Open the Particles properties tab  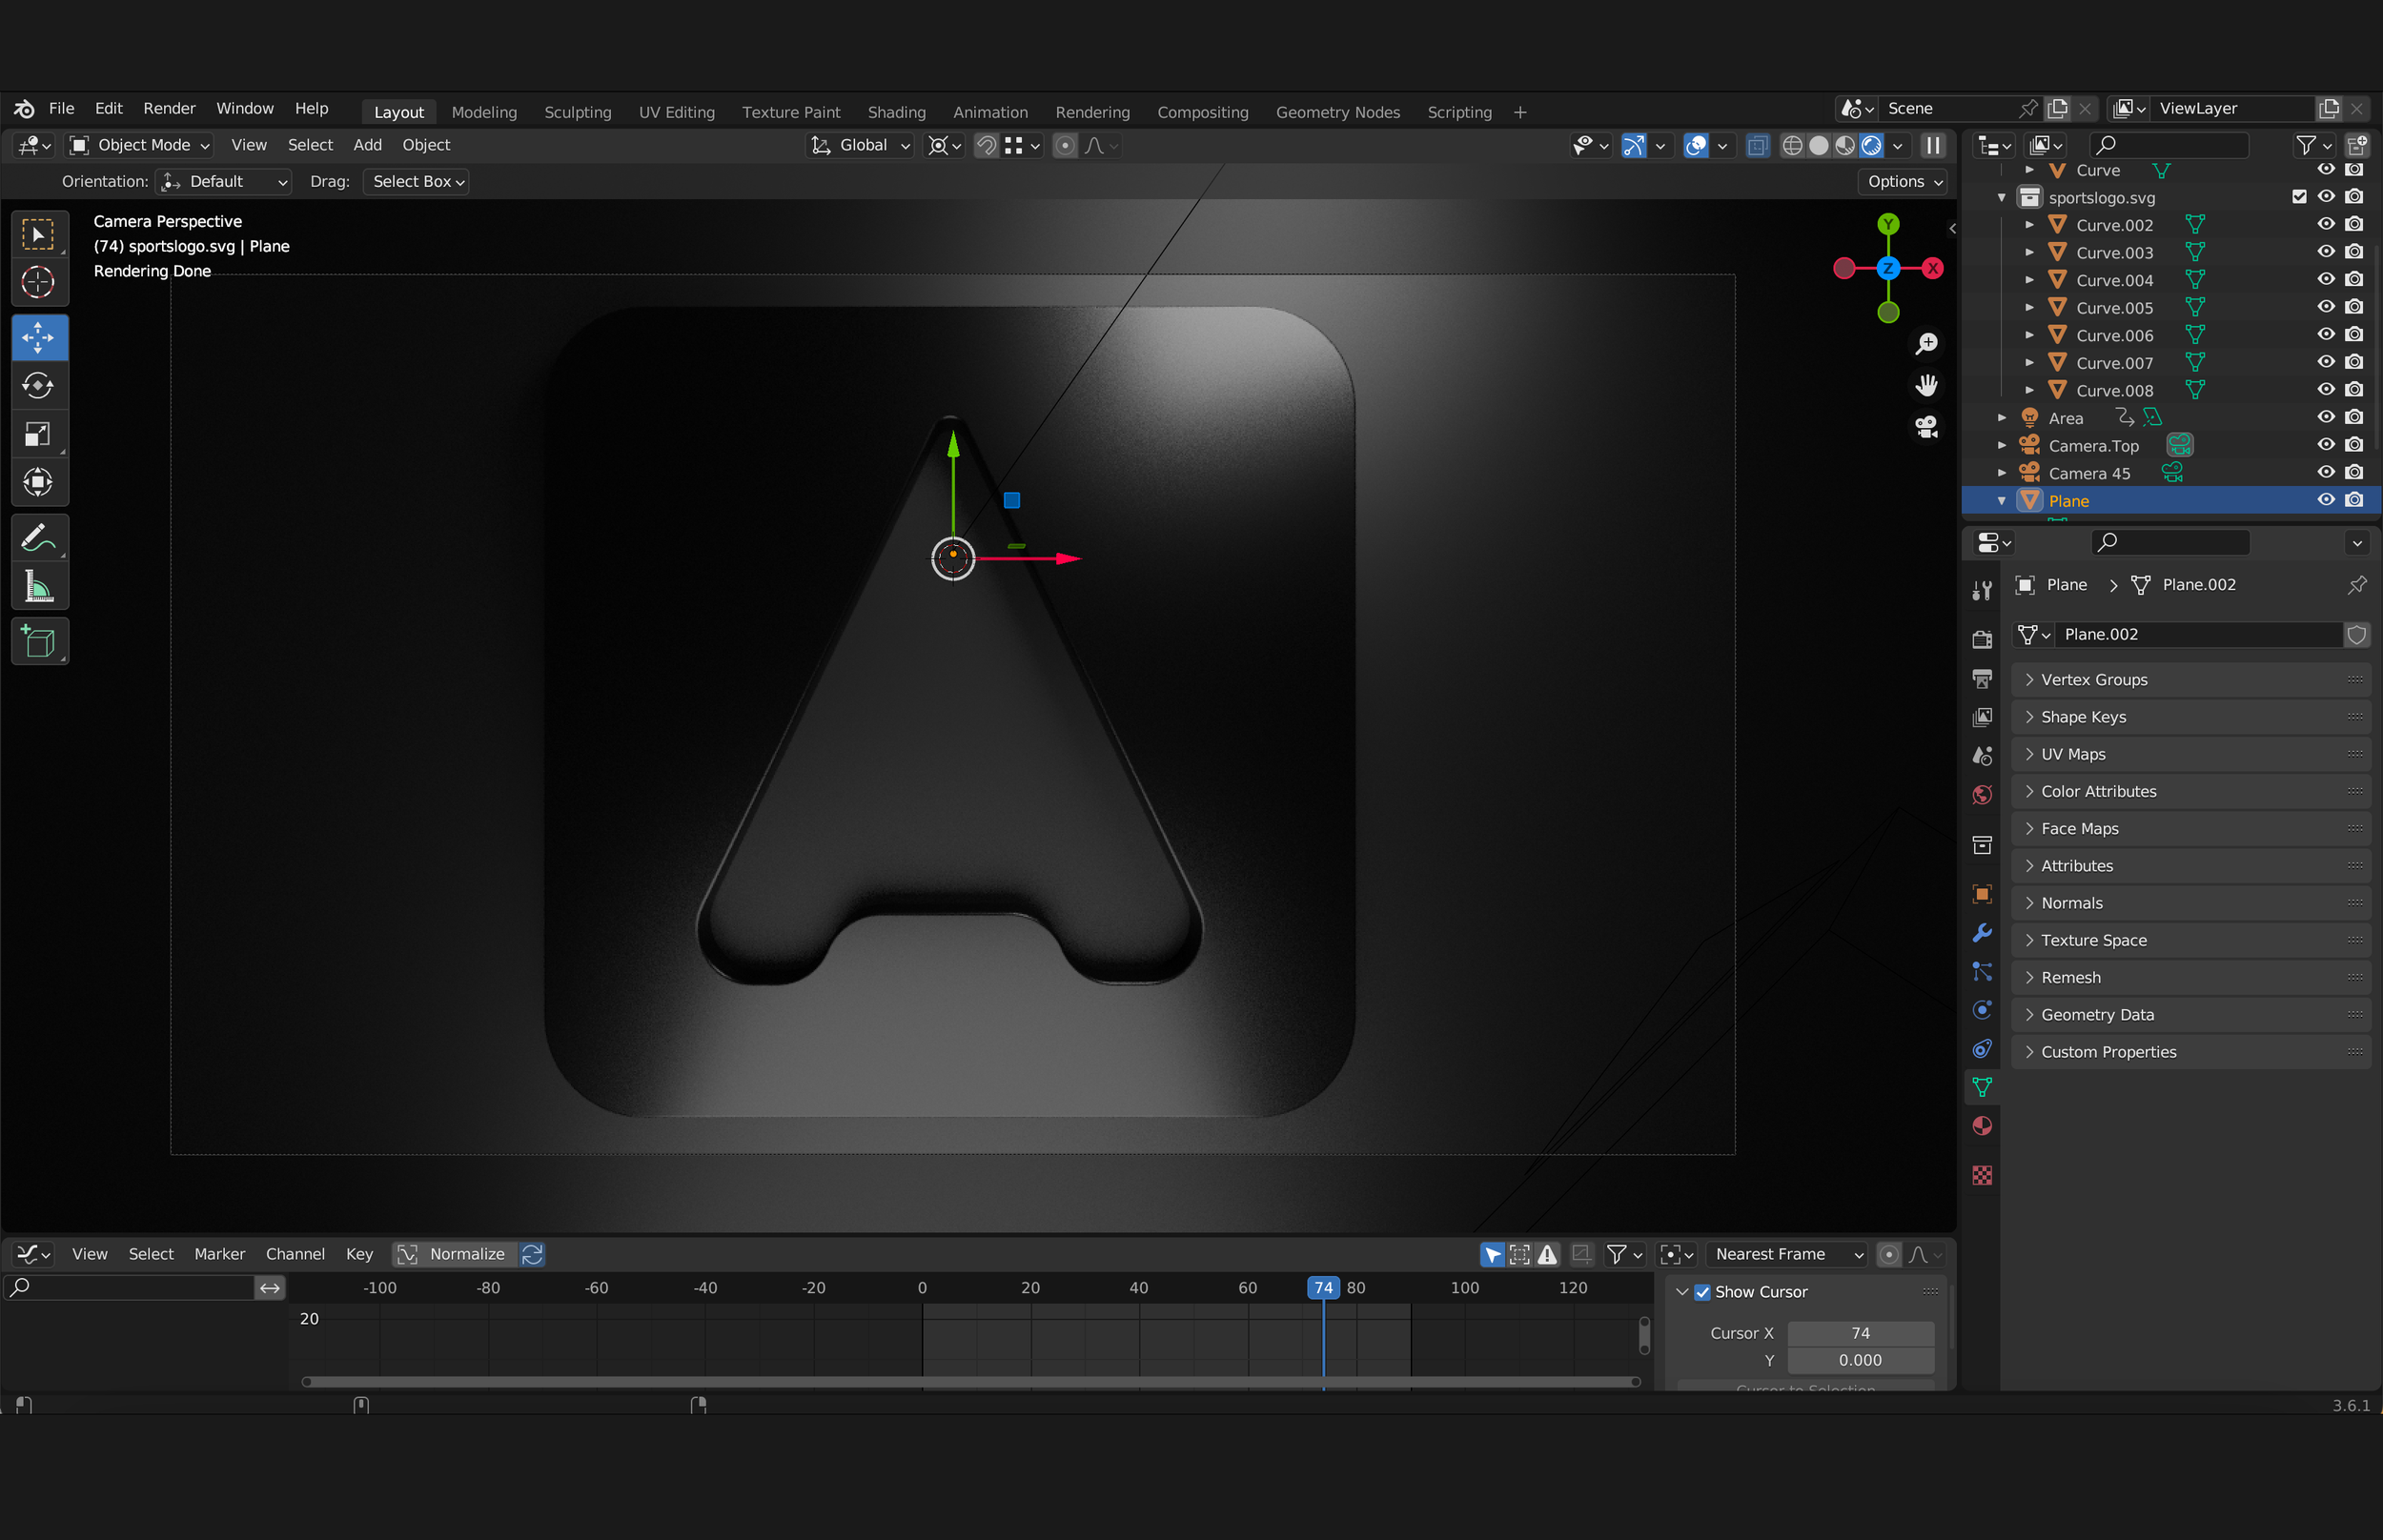coord(1982,972)
